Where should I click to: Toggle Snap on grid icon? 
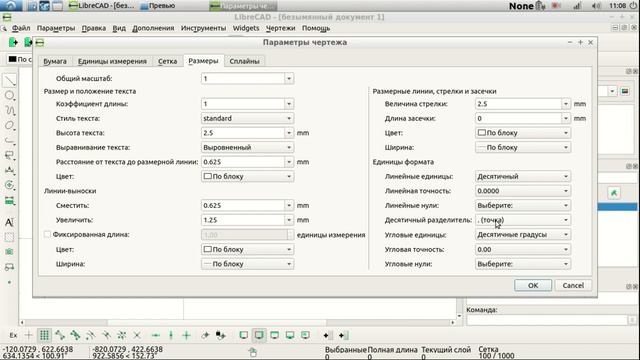(44, 336)
